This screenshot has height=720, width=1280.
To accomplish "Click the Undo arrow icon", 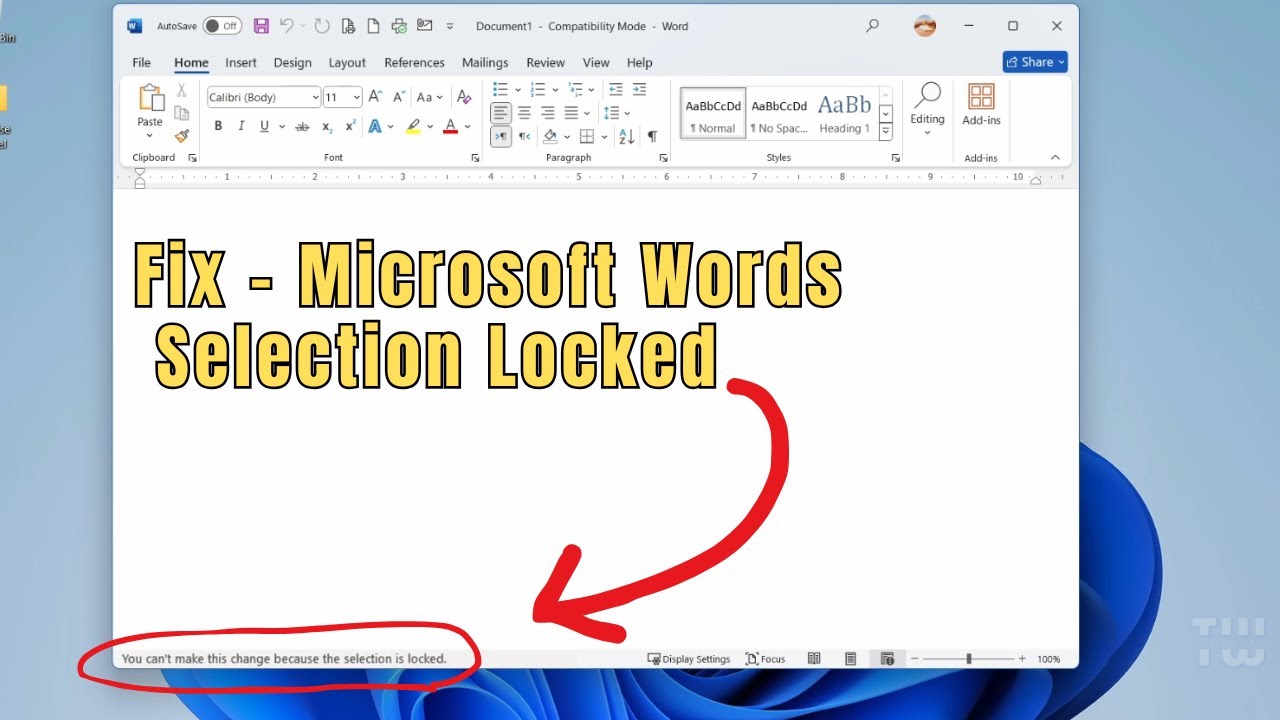I will [x=287, y=26].
